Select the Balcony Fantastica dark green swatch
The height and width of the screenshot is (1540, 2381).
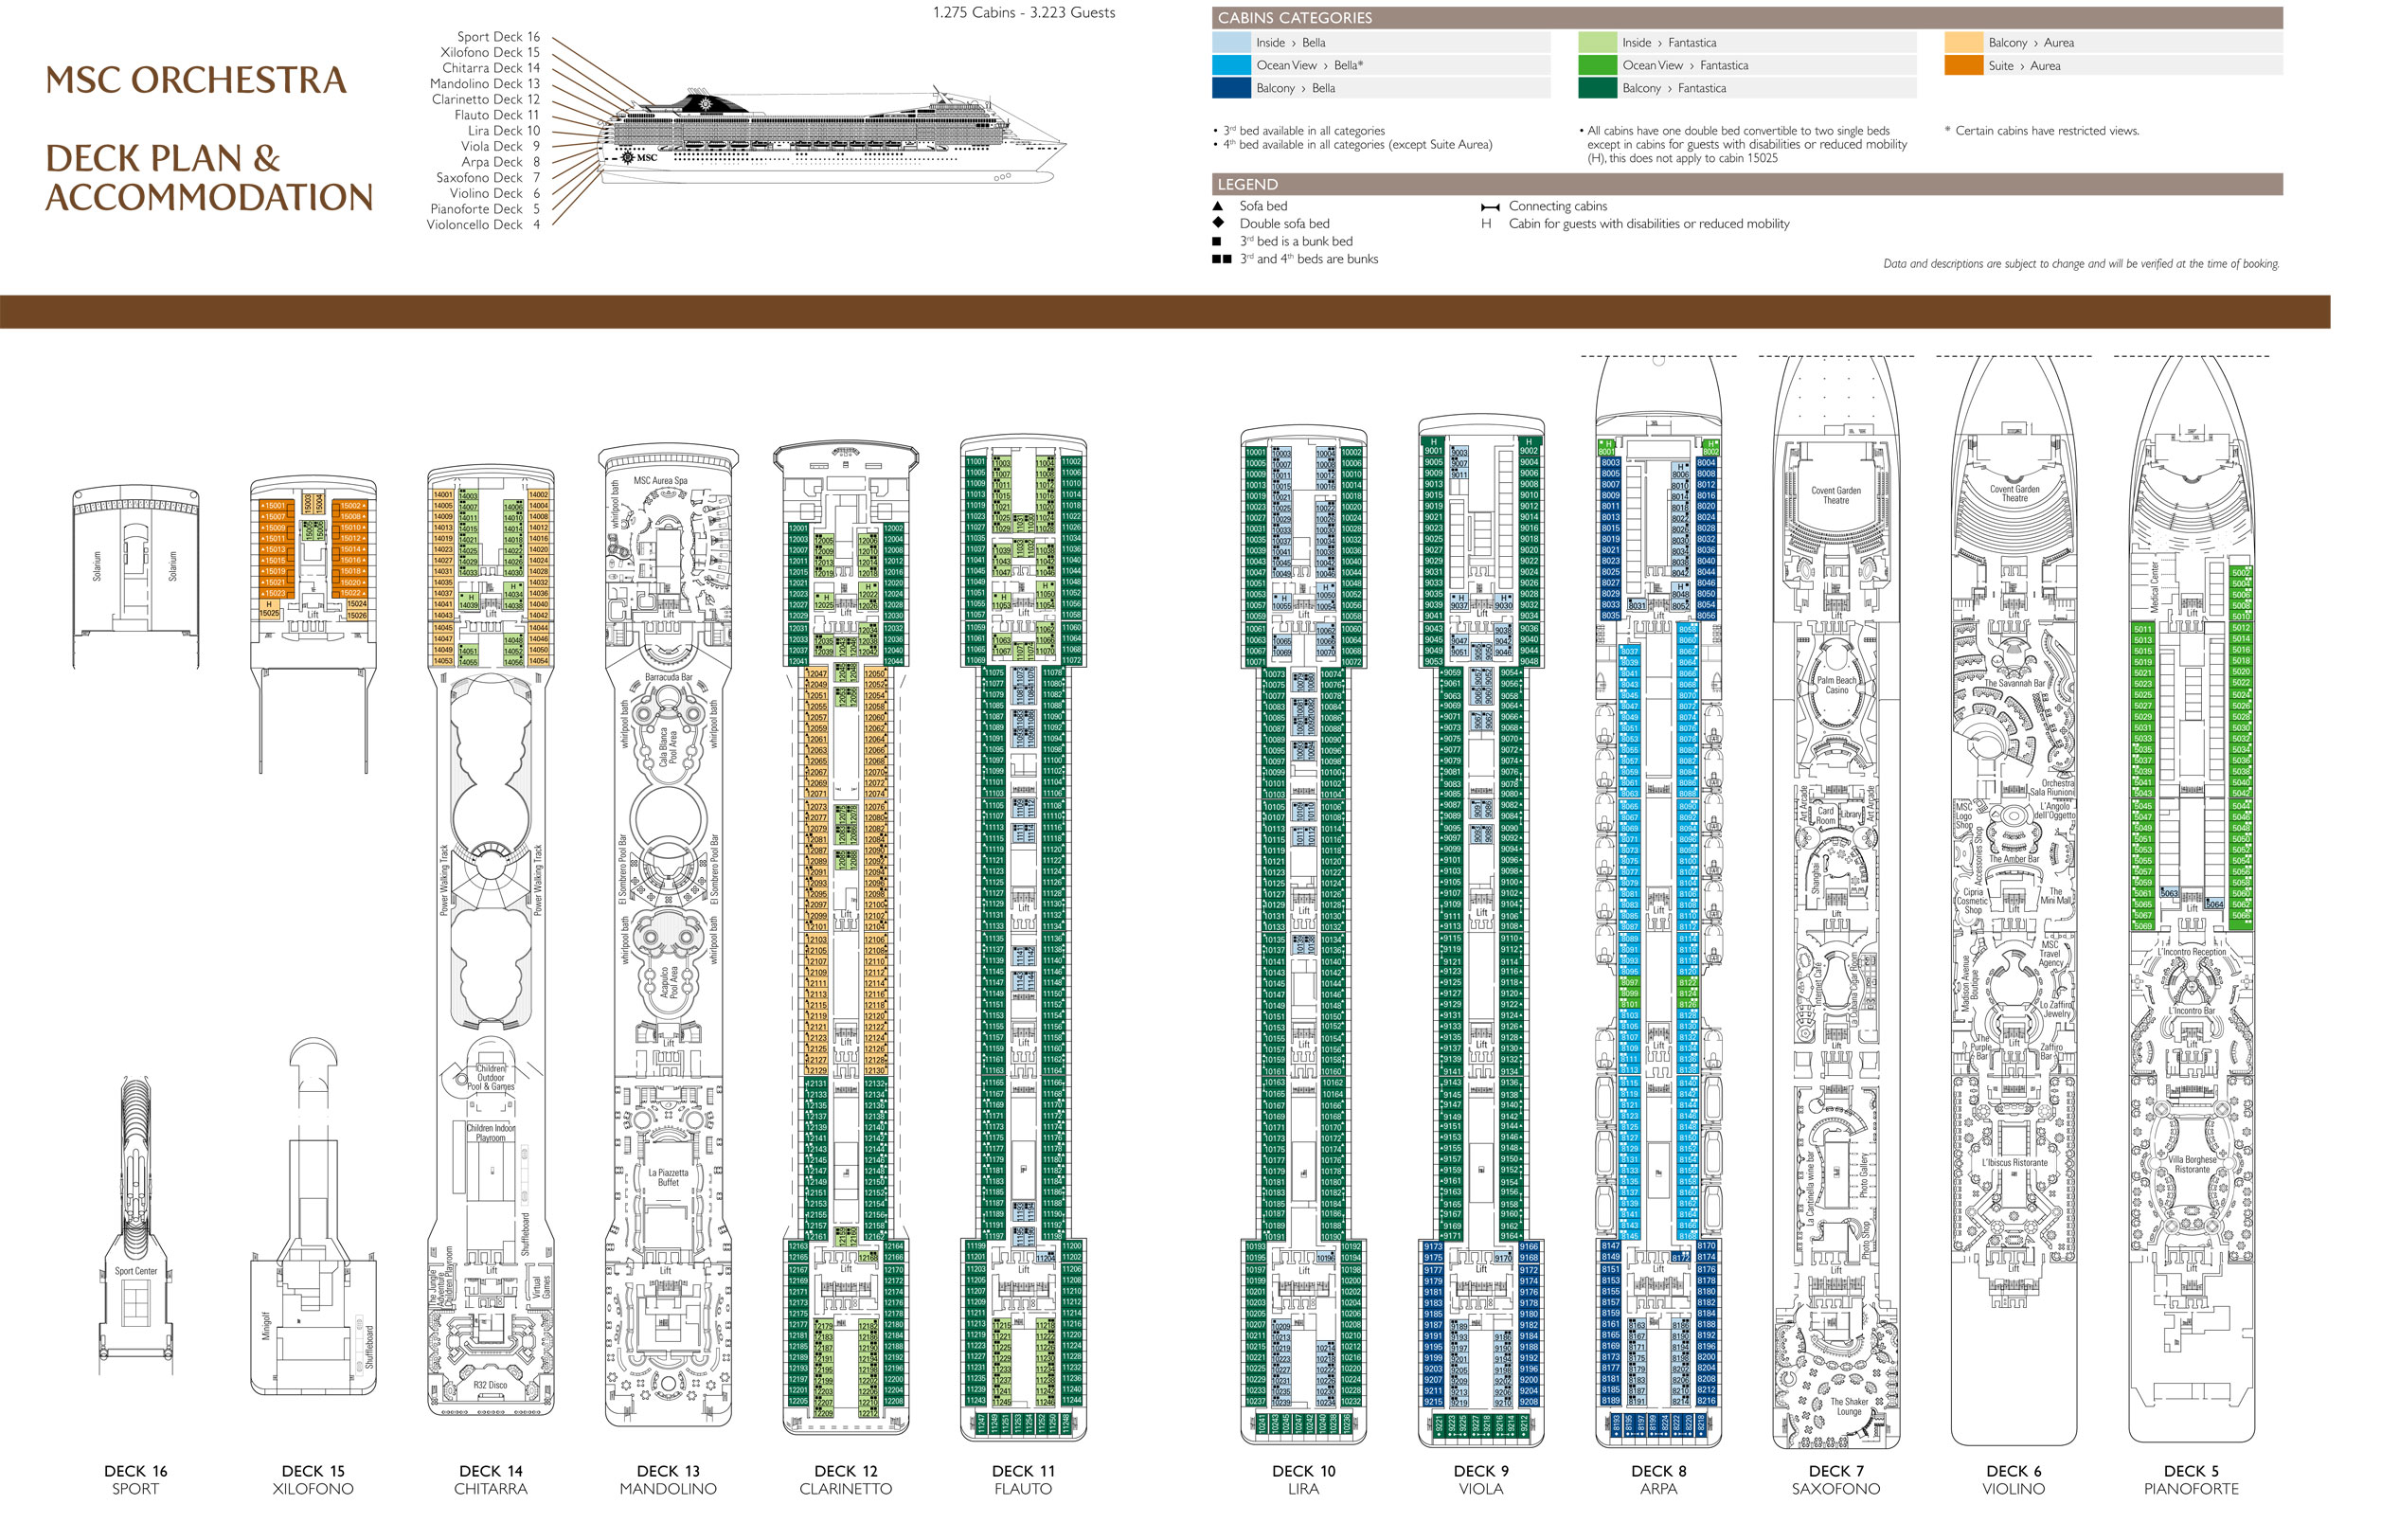[1597, 88]
